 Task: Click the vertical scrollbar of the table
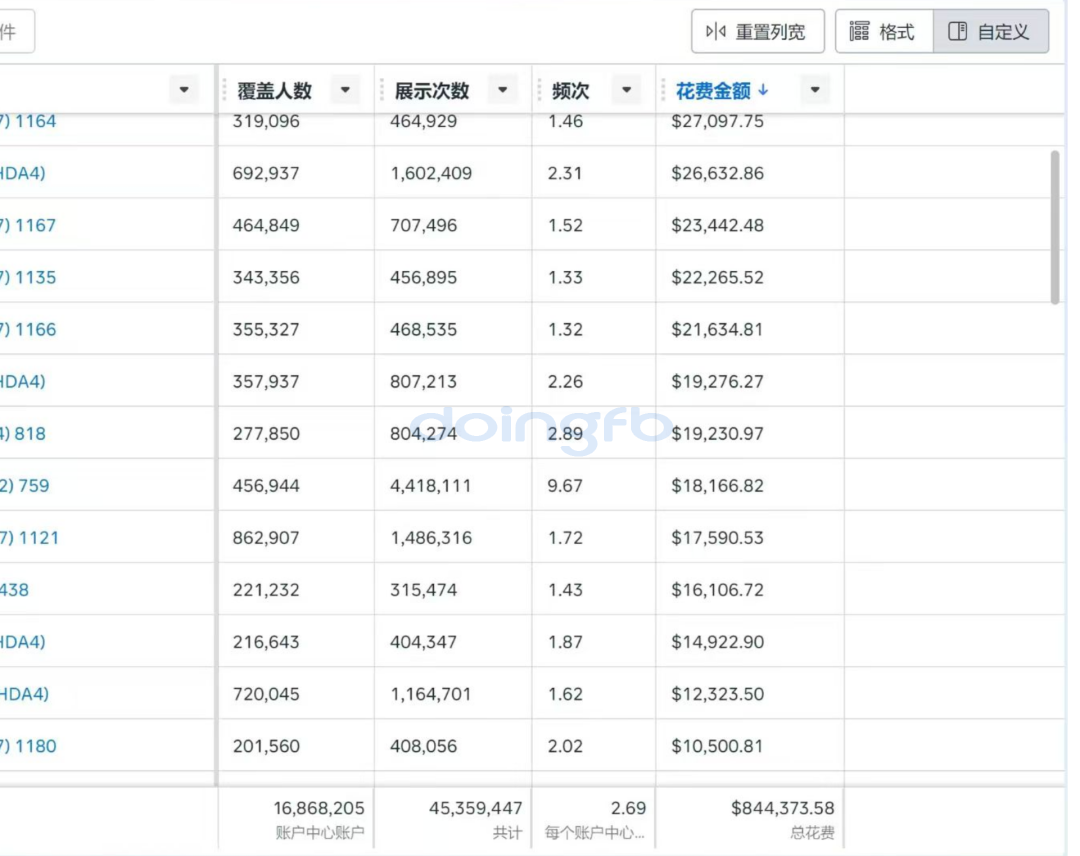(x=1055, y=227)
